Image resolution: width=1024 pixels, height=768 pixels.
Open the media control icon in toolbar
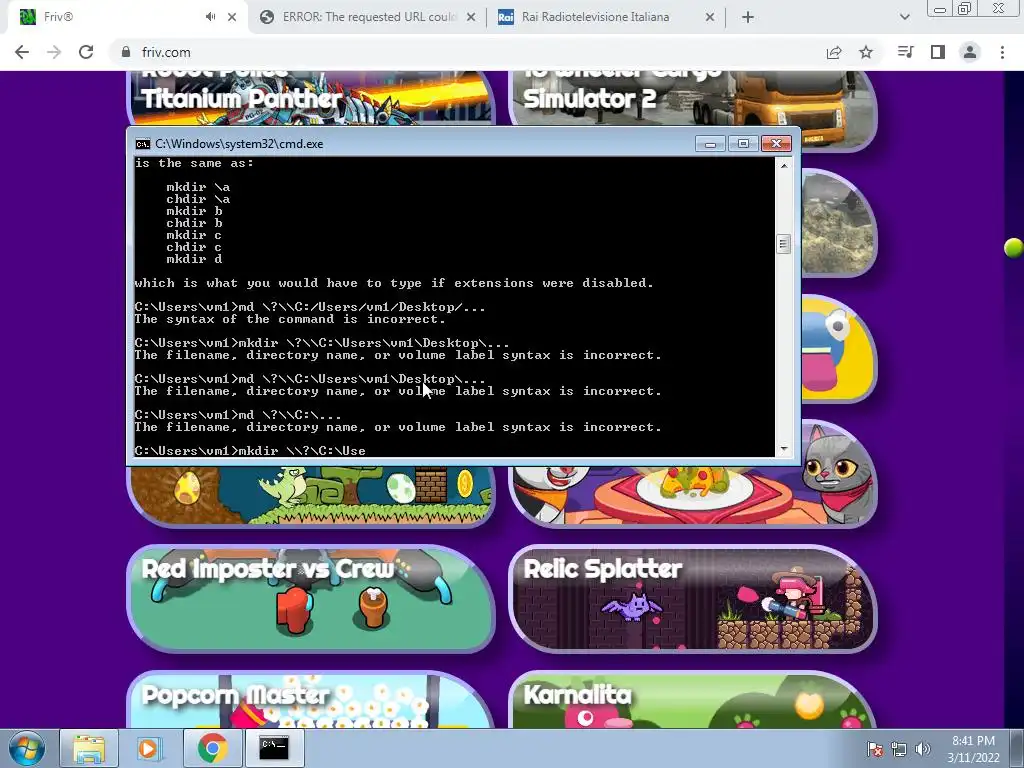coord(905,52)
